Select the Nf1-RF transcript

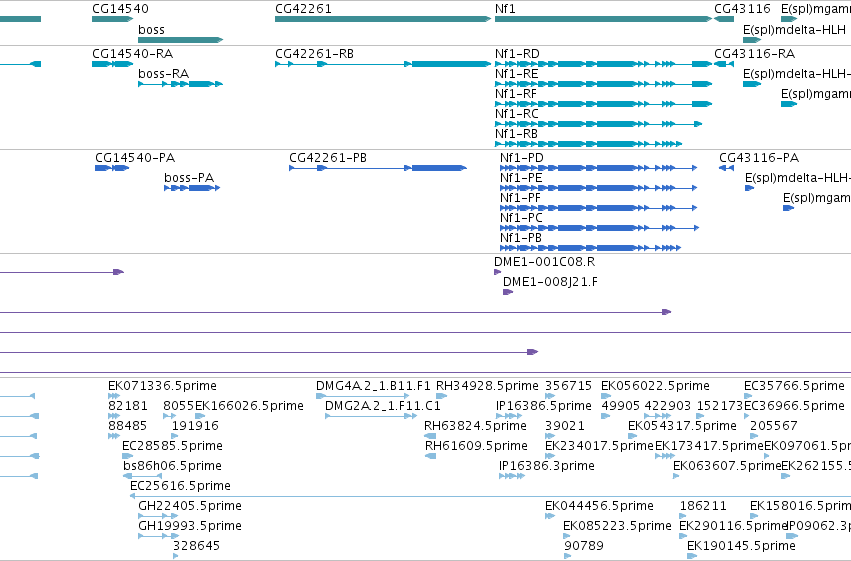pyautogui.click(x=603, y=104)
